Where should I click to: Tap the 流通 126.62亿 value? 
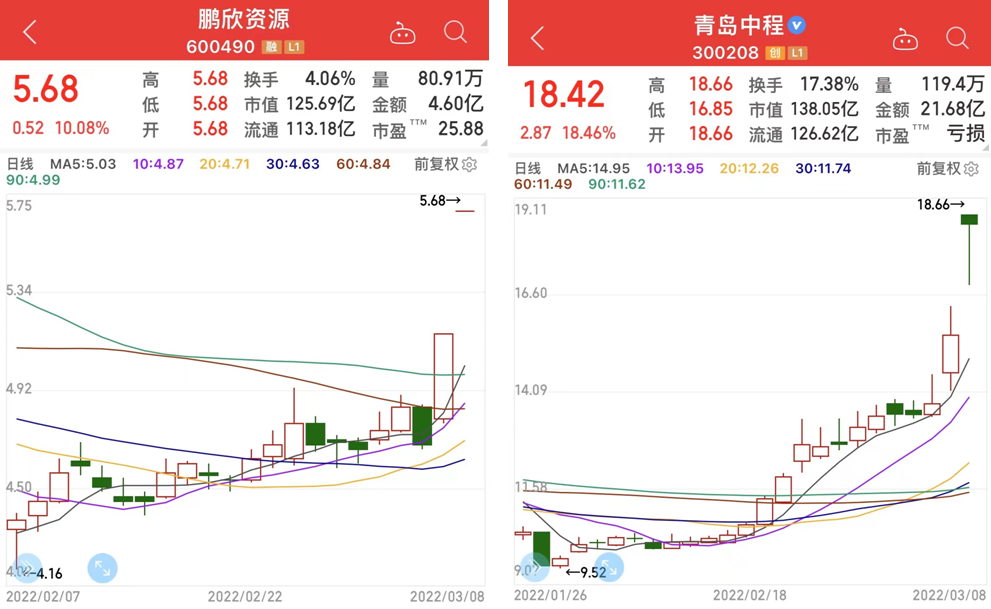coord(825,135)
